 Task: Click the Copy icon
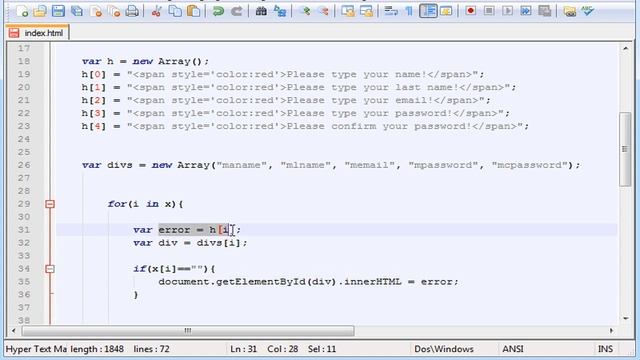tap(175, 11)
